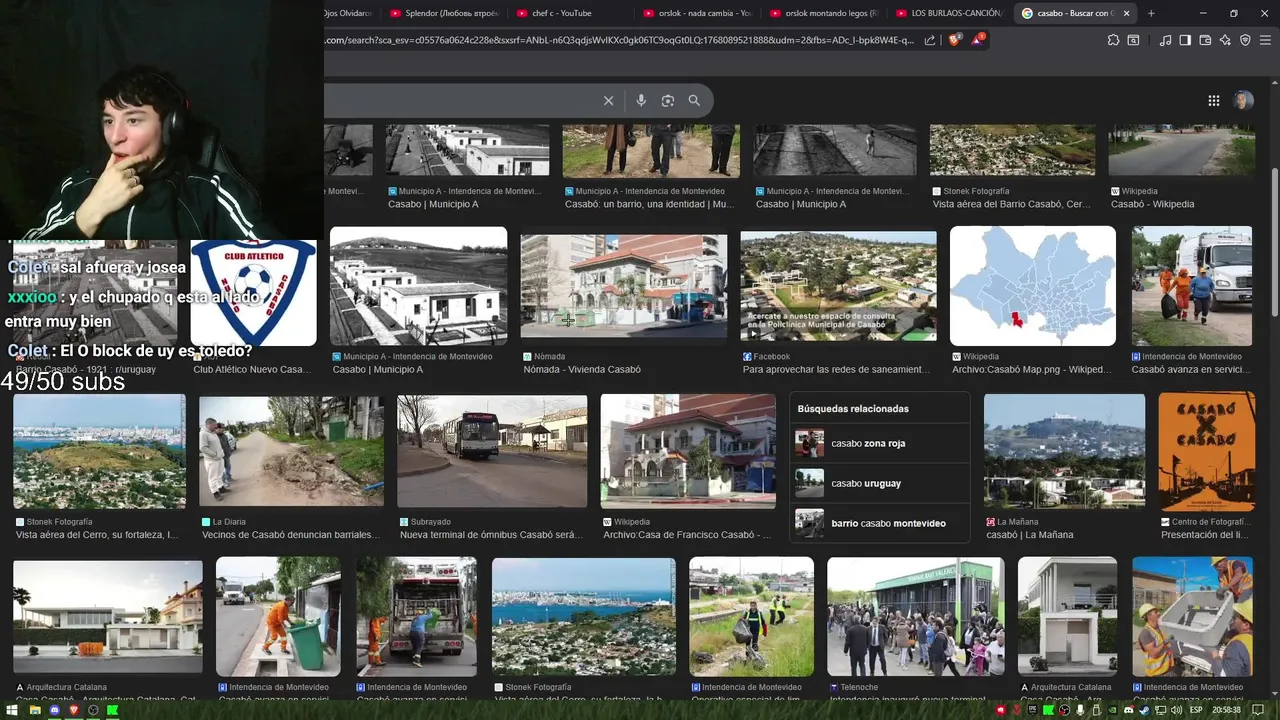The height and width of the screenshot is (720, 1280).
Task: Toggle the browser sidebar panel
Action: point(1185,40)
